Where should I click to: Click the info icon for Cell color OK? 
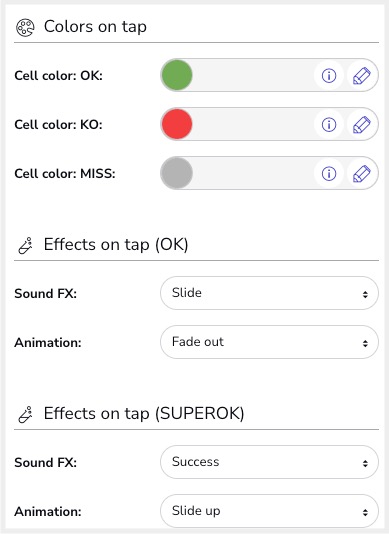329,75
